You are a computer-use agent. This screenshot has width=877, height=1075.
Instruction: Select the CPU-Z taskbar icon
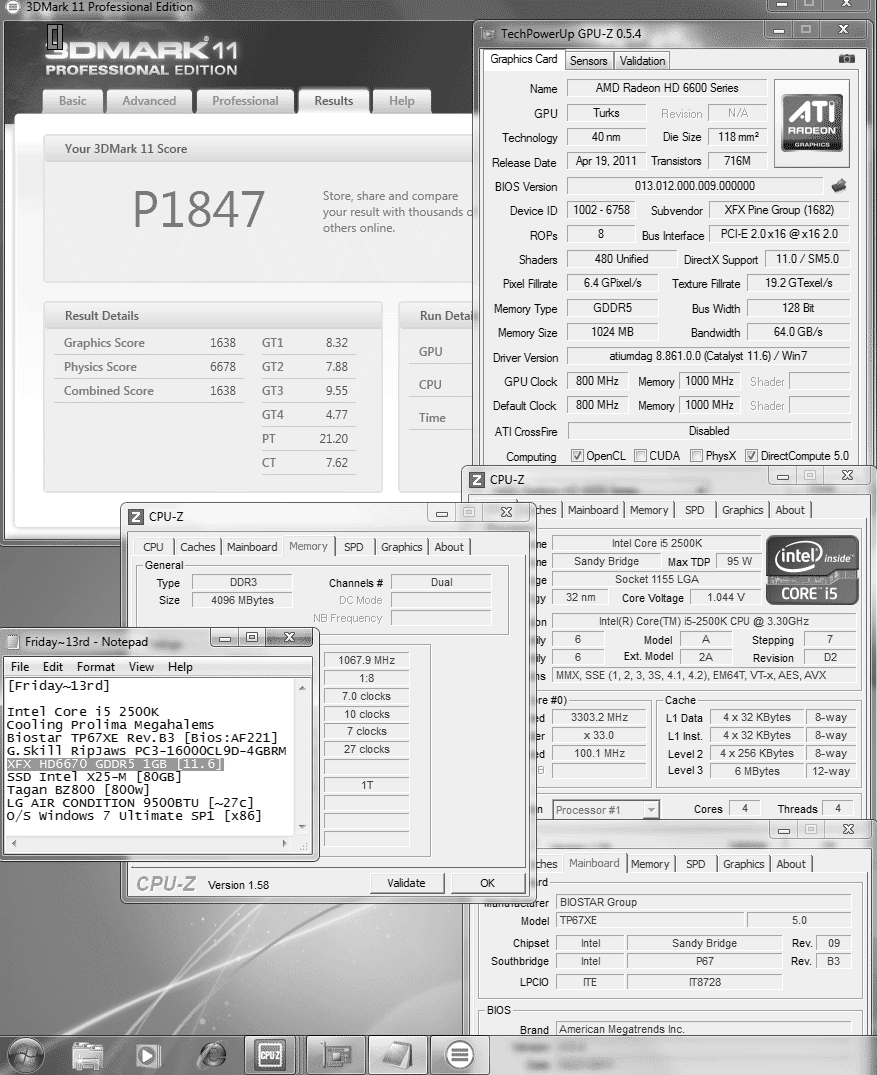tap(270, 1056)
